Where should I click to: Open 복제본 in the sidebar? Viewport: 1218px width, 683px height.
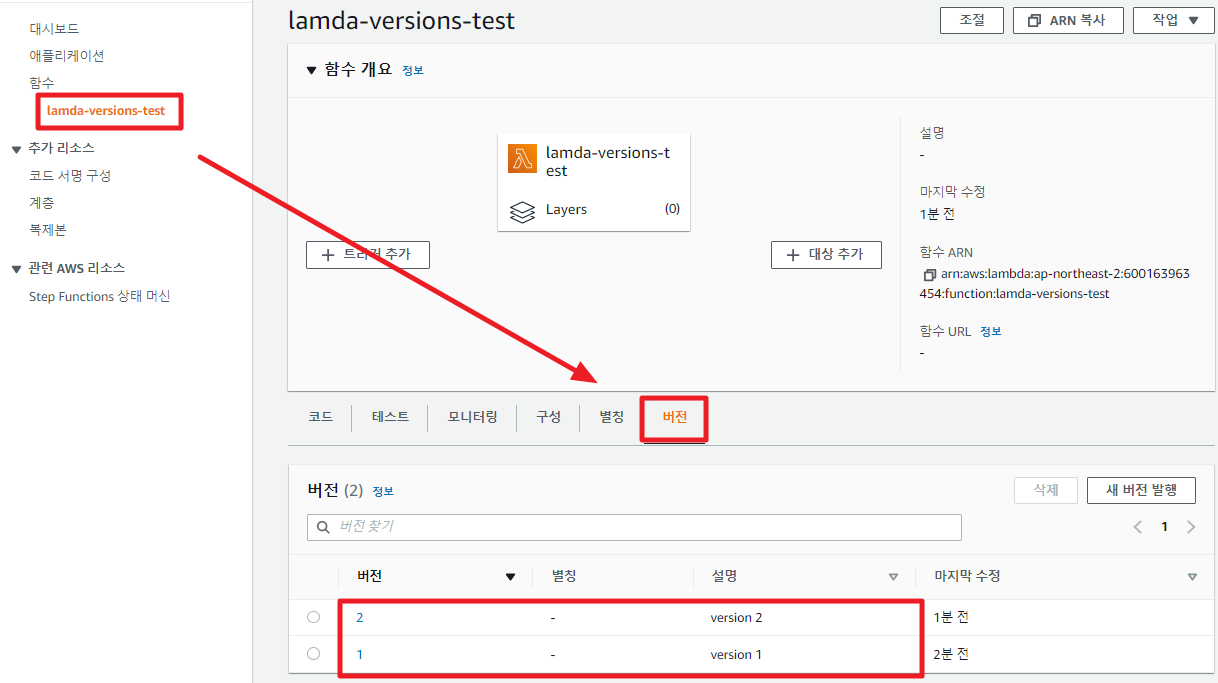(48, 229)
